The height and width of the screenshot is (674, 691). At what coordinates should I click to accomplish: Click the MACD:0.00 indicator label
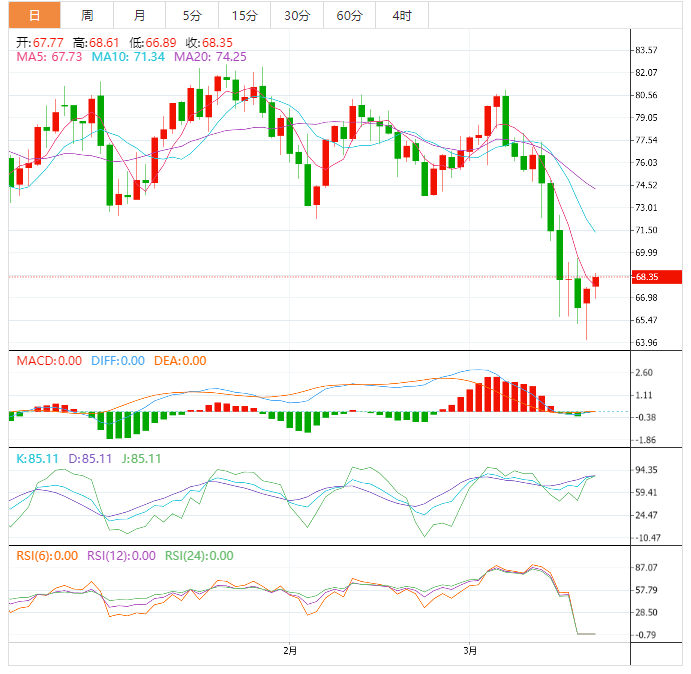click(x=50, y=361)
